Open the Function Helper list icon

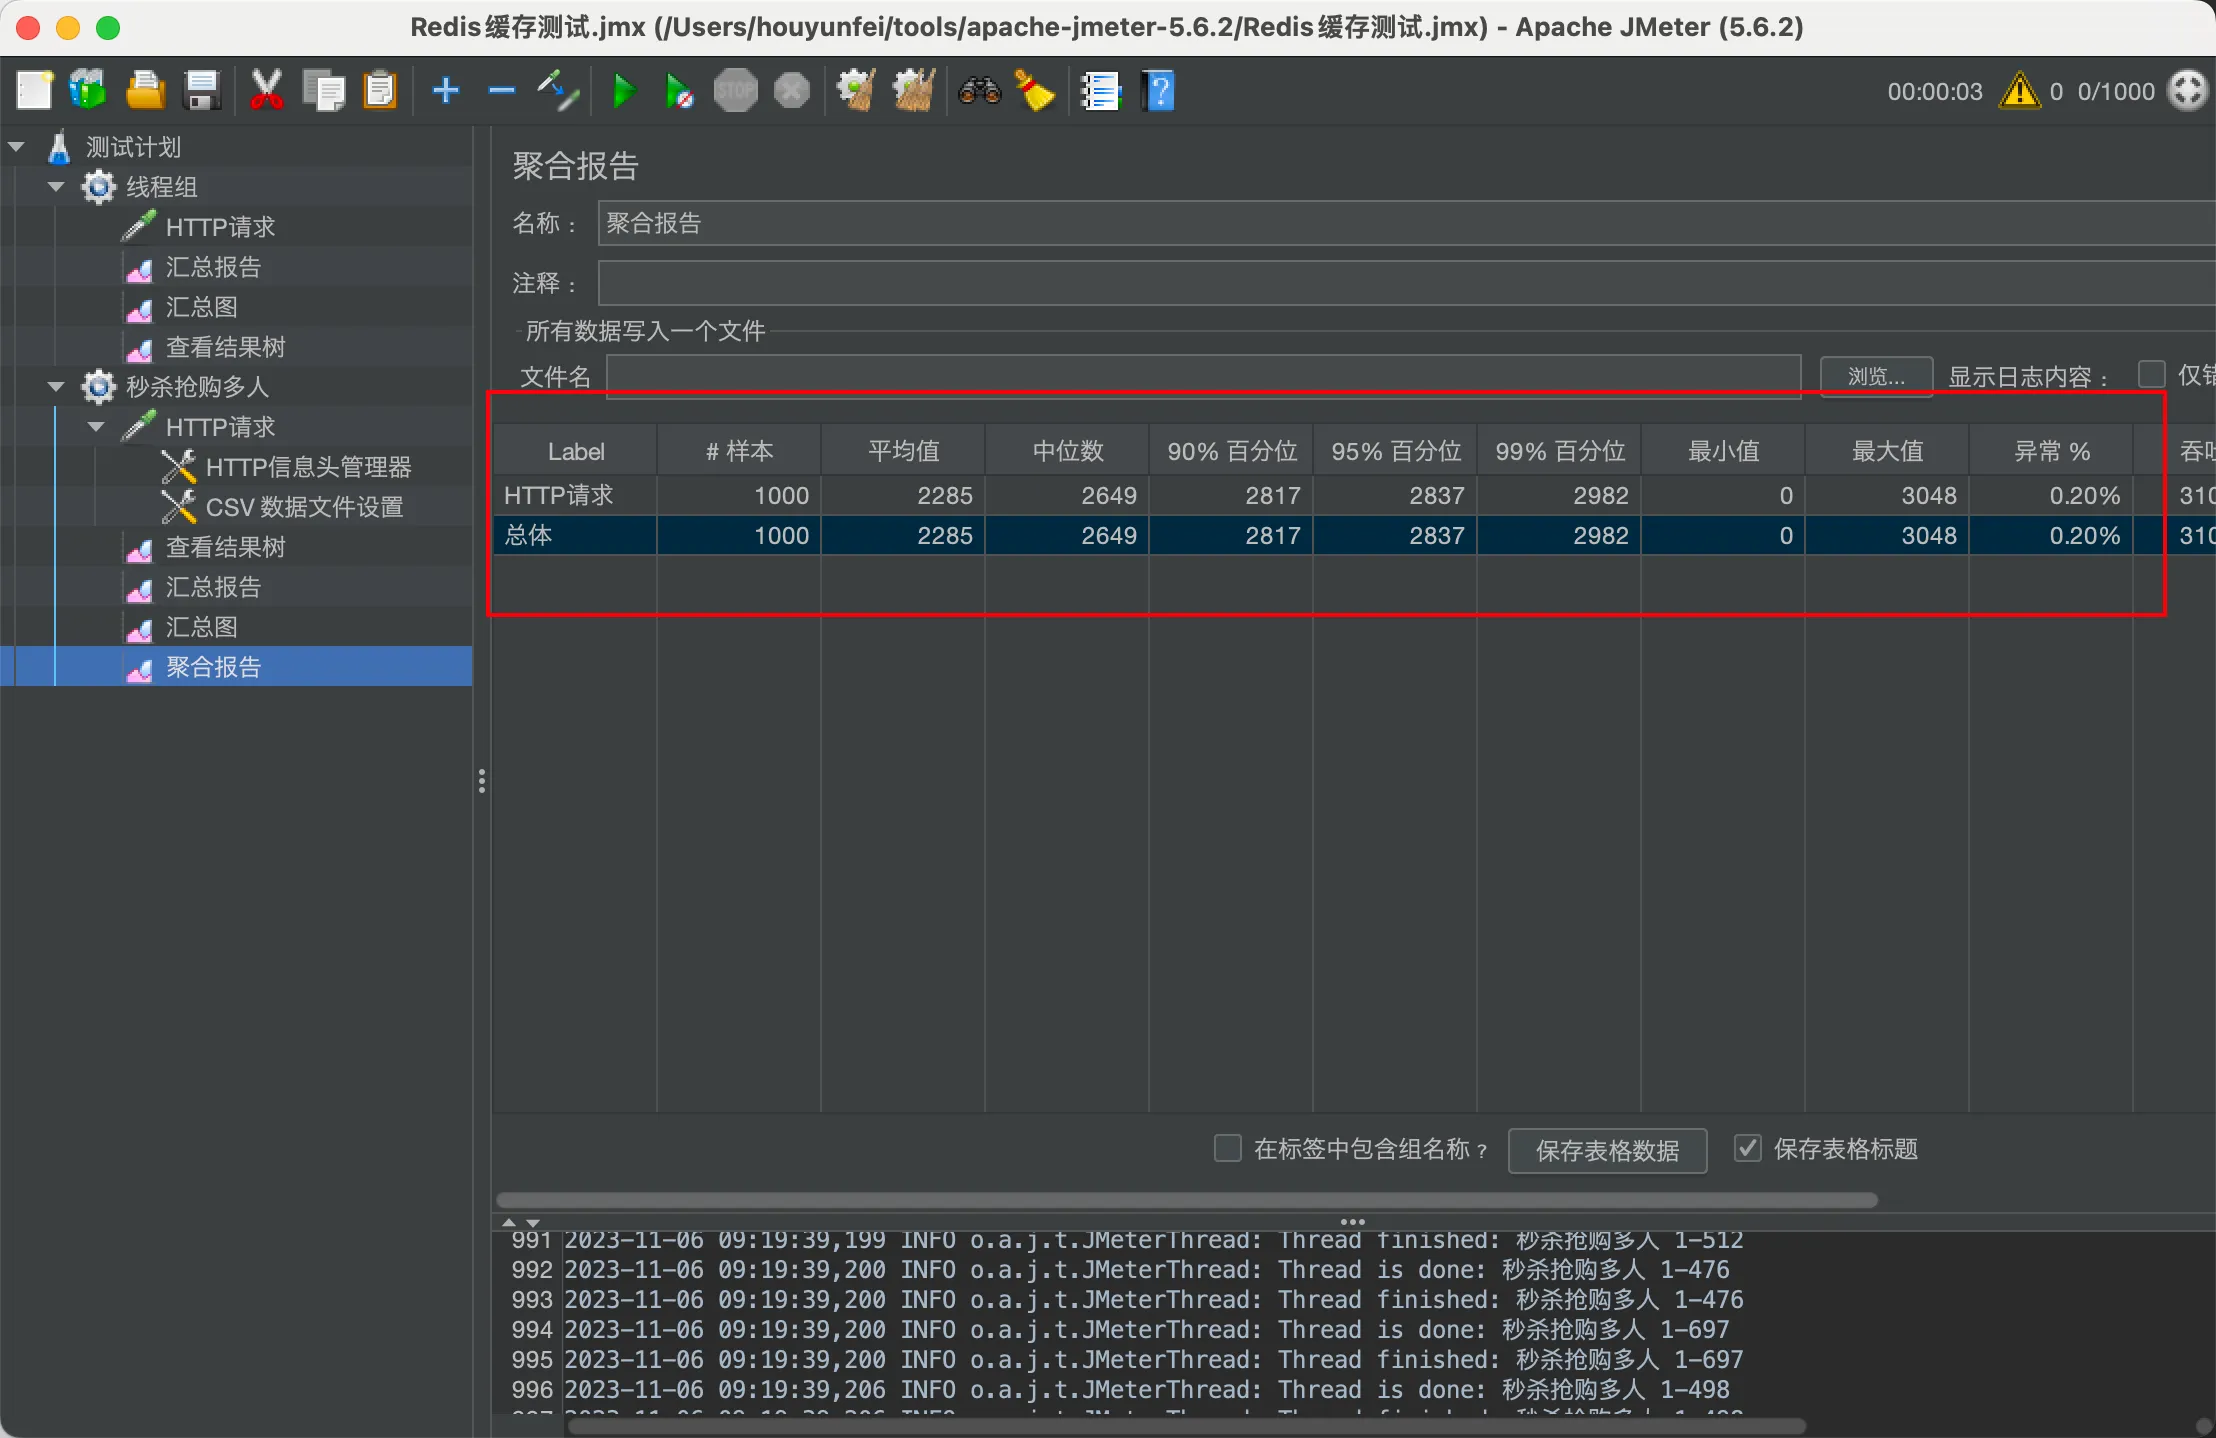pos(1100,91)
